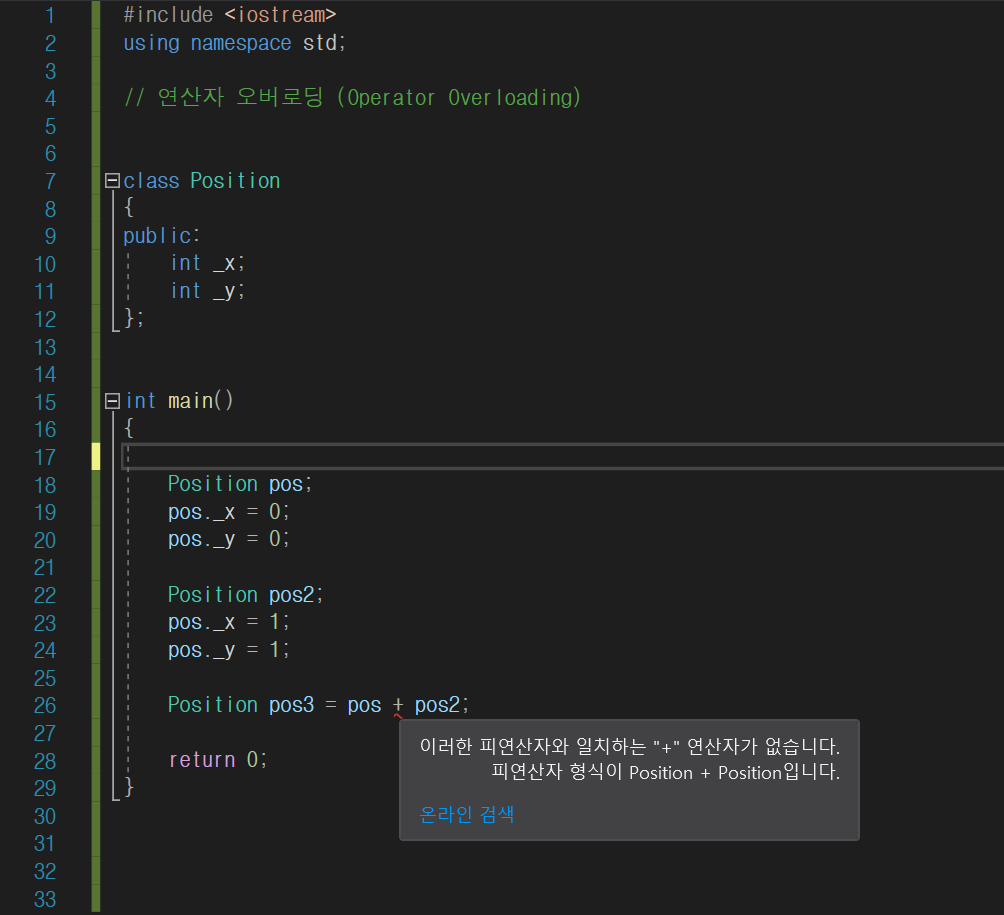
Task: Click 'return 0;' statement on line 28
Action: (x=218, y=760)
